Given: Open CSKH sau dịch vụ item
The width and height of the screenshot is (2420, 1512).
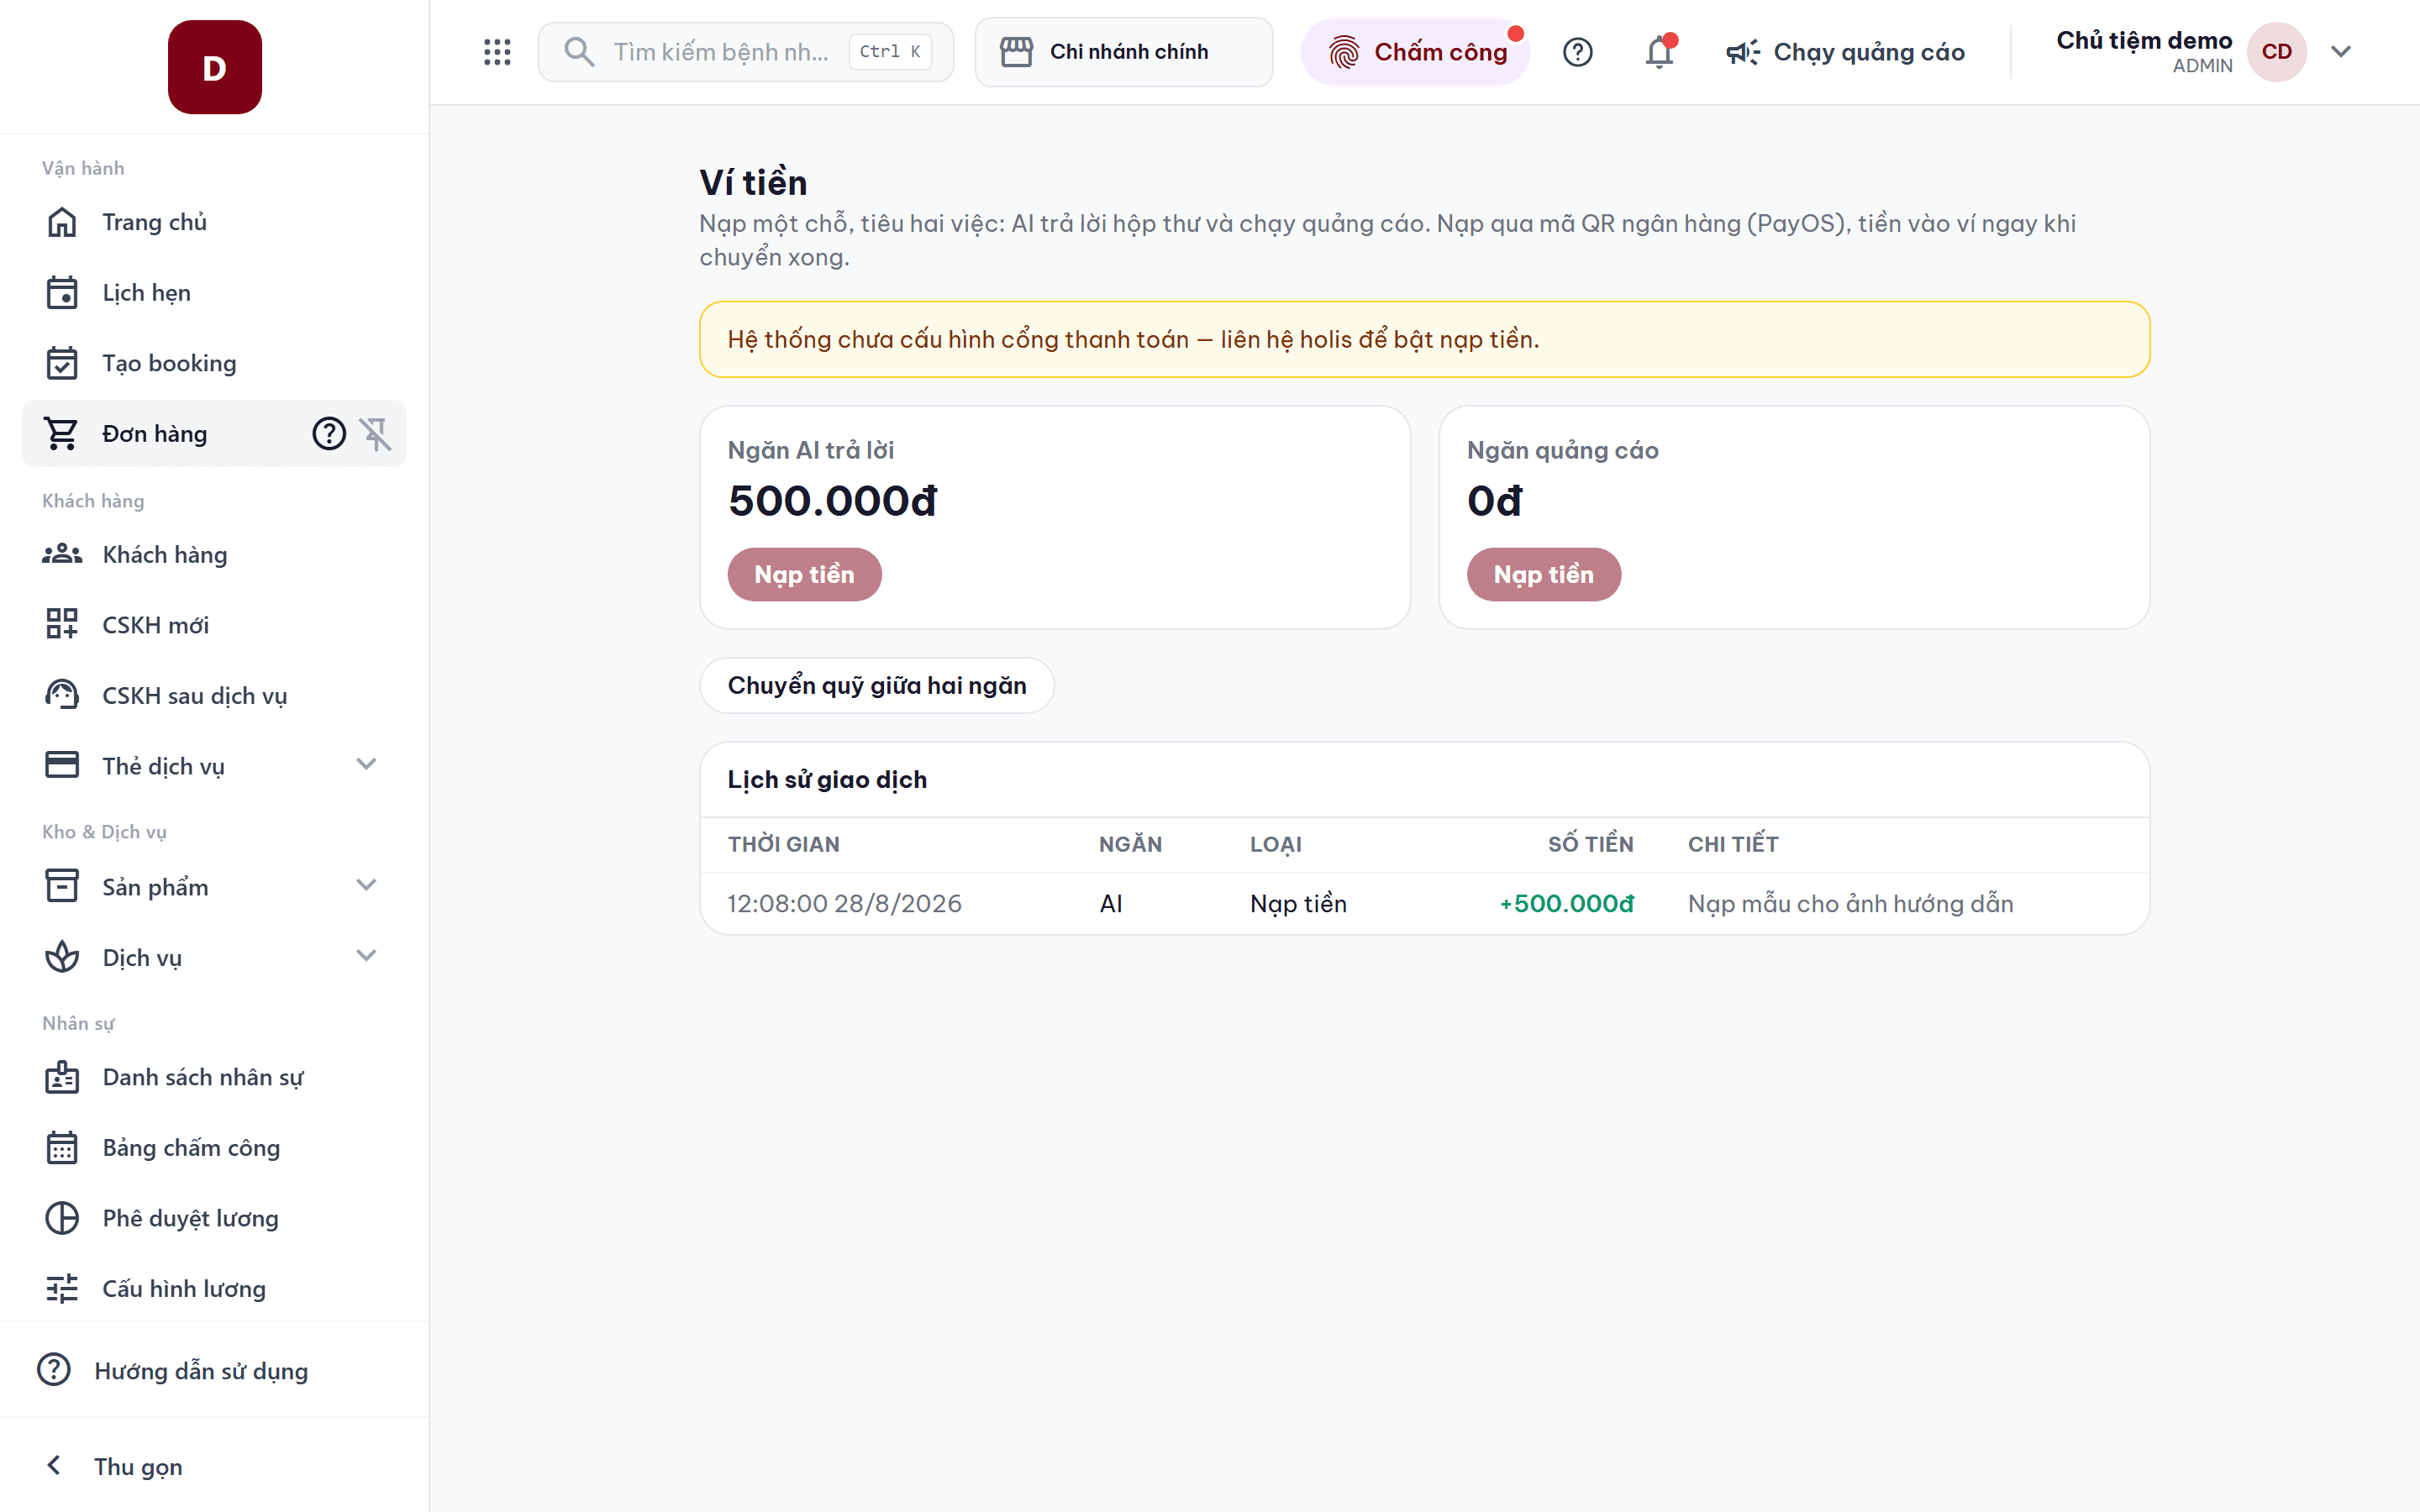Looking at the screenshot, I should (214, 696).
